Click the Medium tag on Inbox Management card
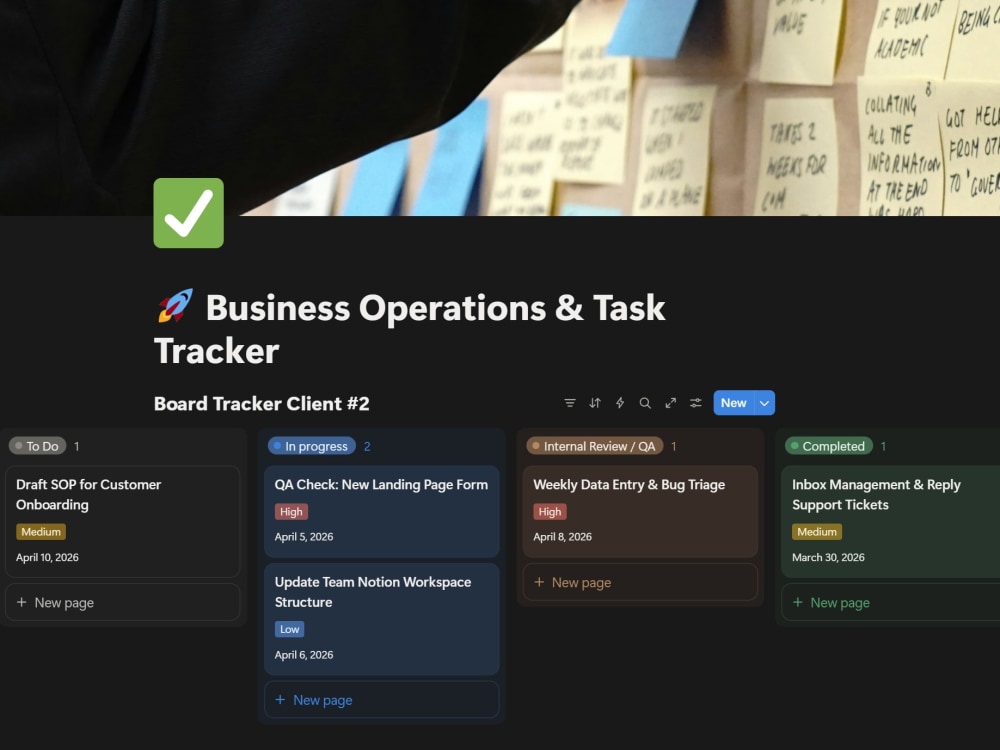This screenshot has height=750, width=1000. click(x=817, y=532)
